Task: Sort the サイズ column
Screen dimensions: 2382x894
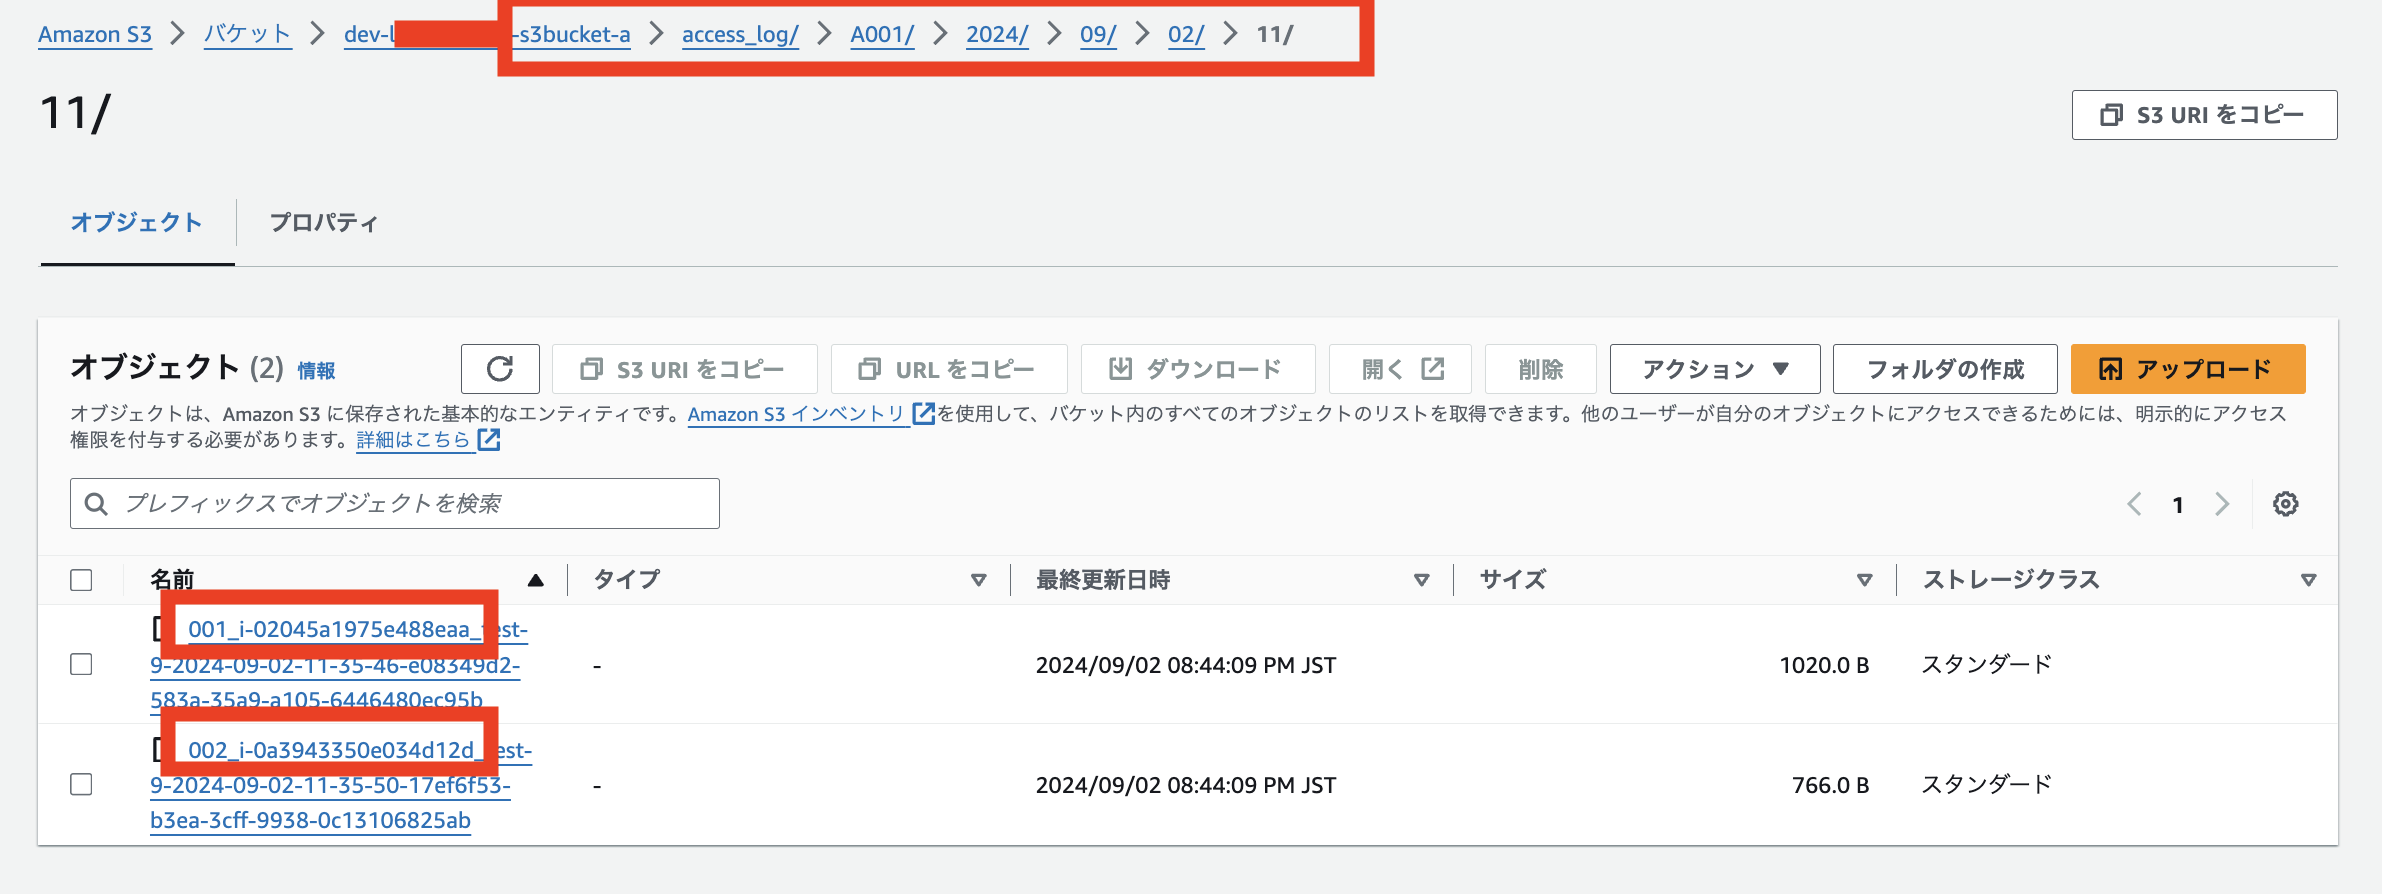Action: click(x=1865, y=580)
